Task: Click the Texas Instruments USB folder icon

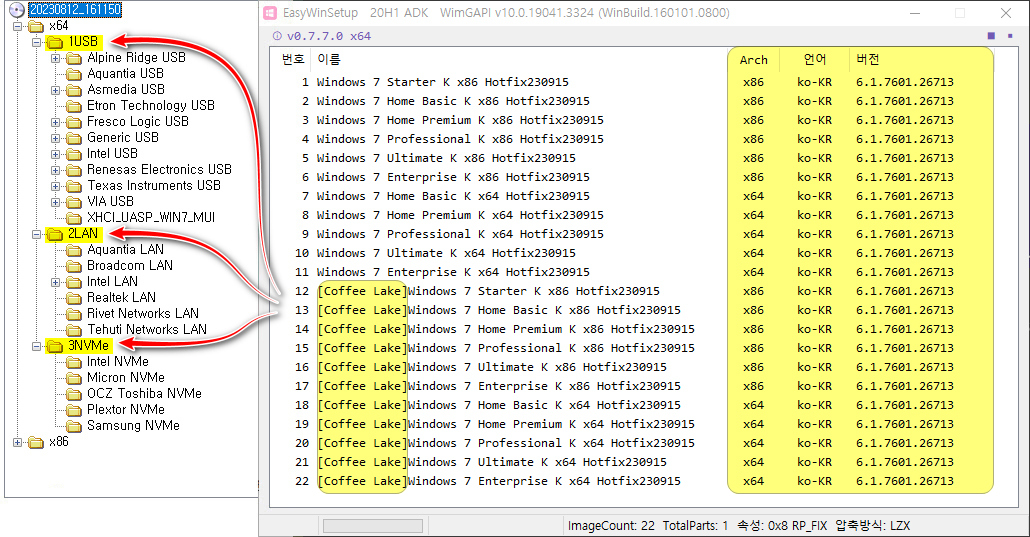Action: (74, 186)
